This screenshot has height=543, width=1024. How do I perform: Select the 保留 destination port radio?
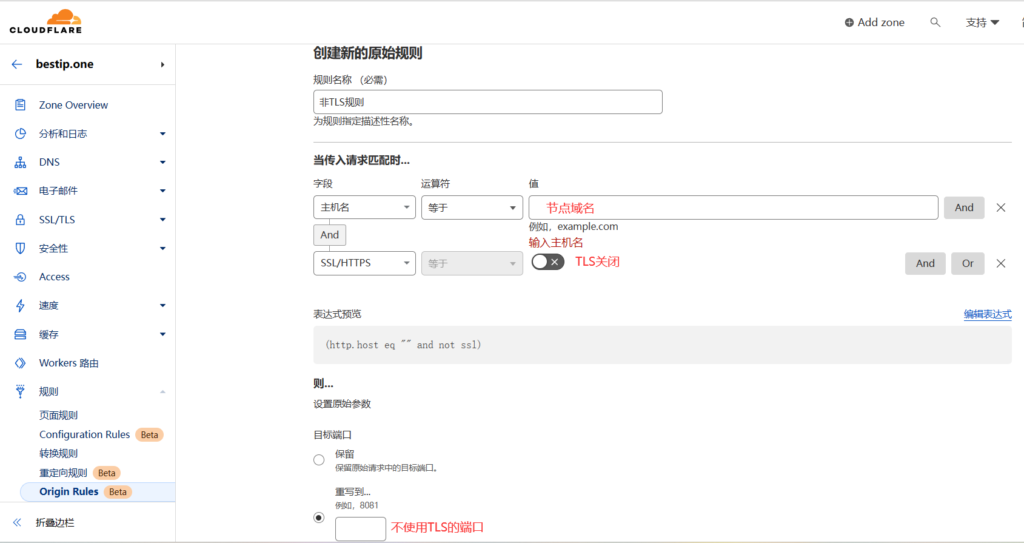coord(319,460)
